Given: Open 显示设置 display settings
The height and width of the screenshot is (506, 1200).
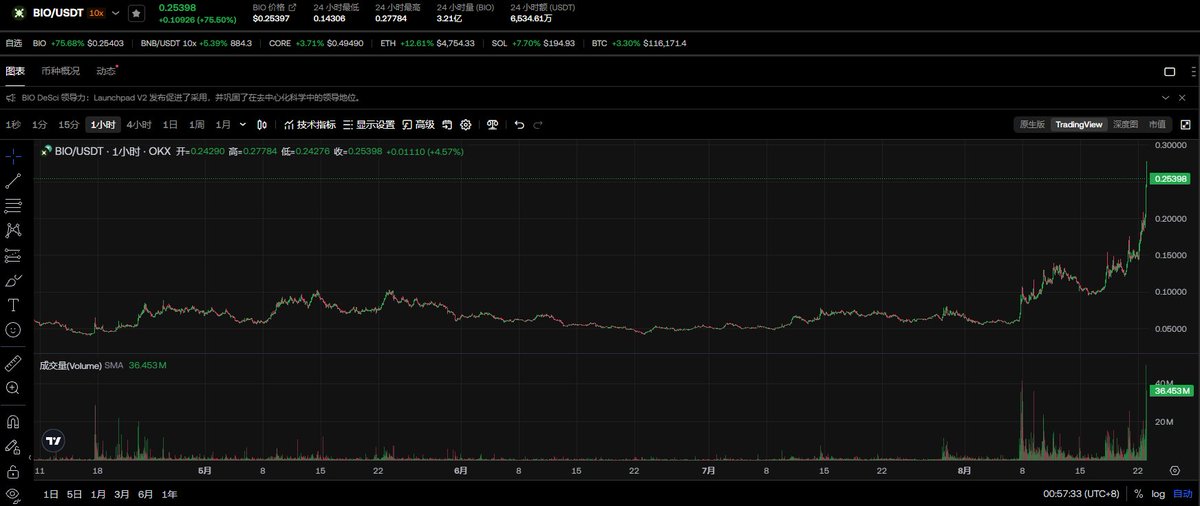Looking at the screenshot, I should [x=369, y=125].
